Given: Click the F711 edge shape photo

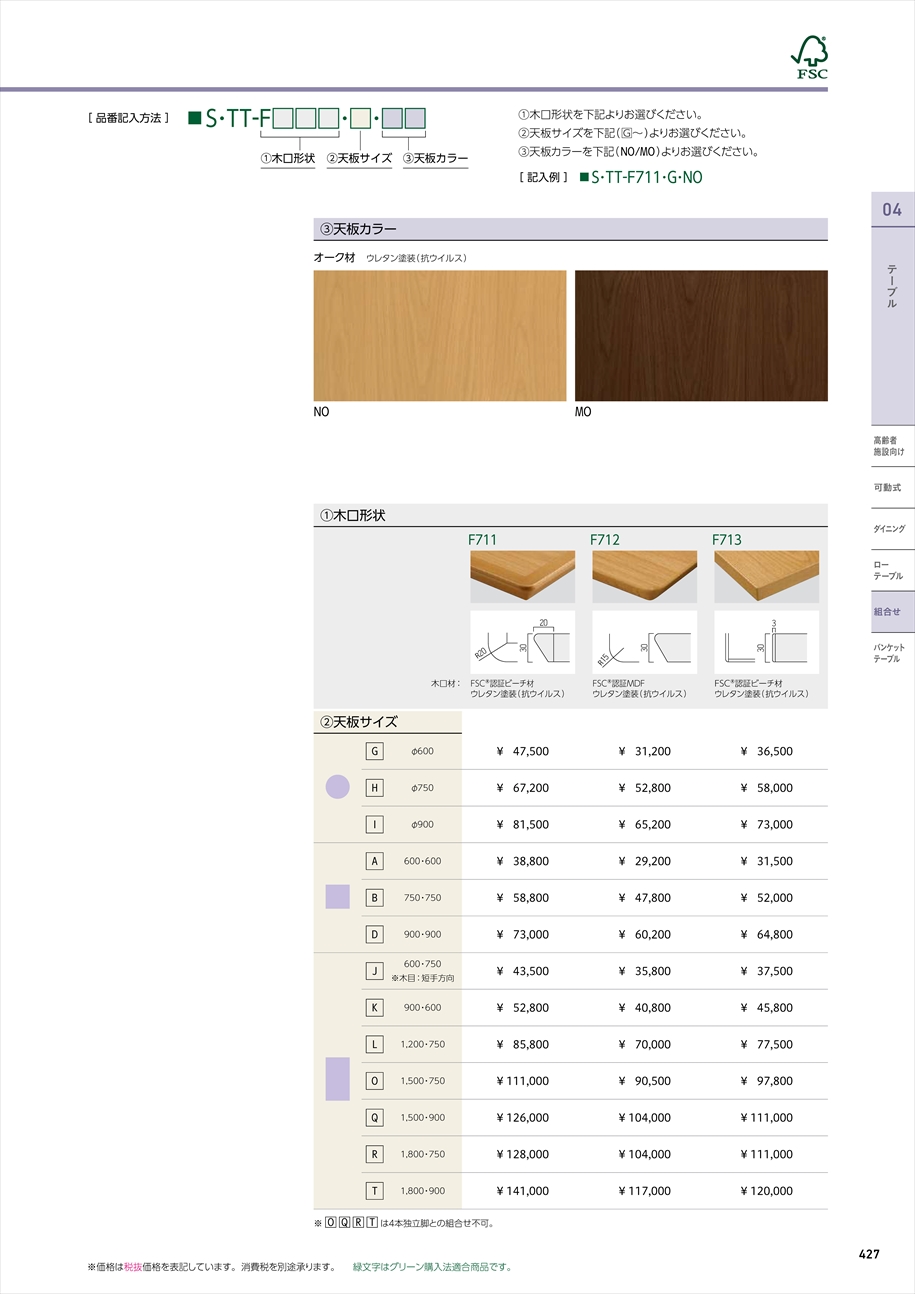Looking at the screenshot, I should click(523, 576).
